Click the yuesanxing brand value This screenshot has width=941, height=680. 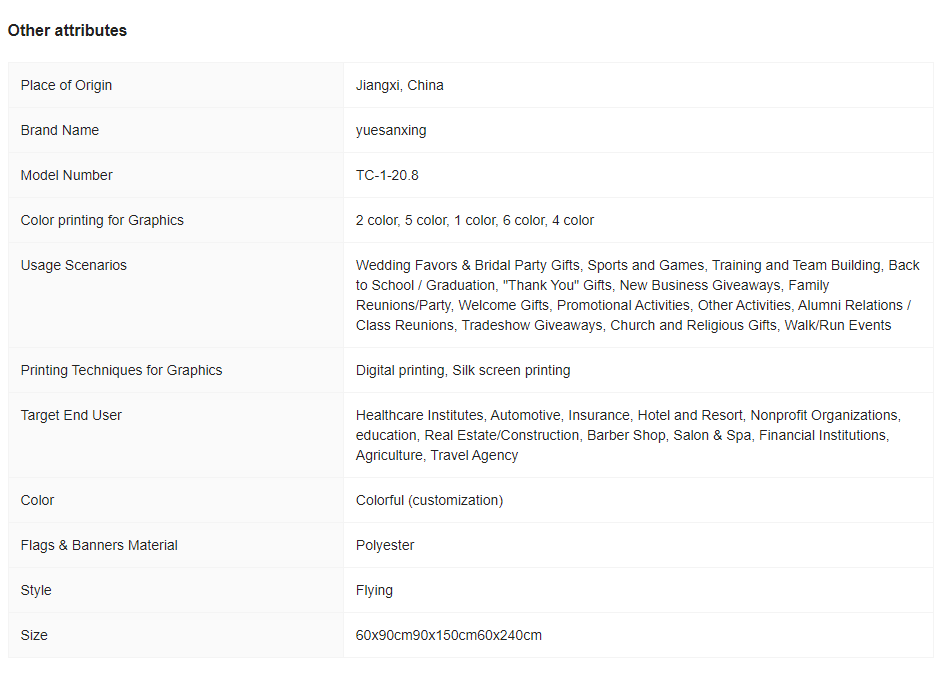point(391,130)
